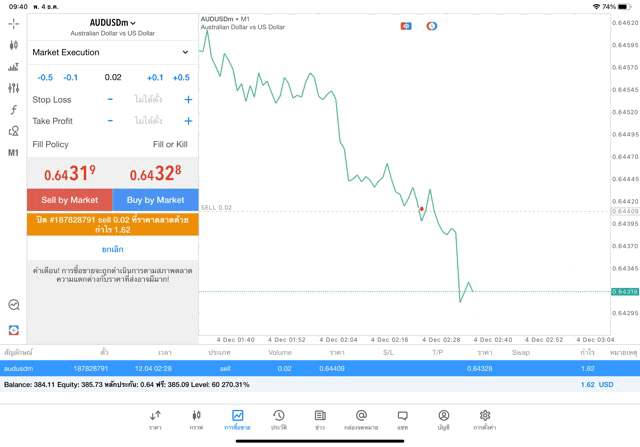The height and width of the screenshot is (447, 640).
Task: Open chart settings sliders icon
Action: (14, 88)
